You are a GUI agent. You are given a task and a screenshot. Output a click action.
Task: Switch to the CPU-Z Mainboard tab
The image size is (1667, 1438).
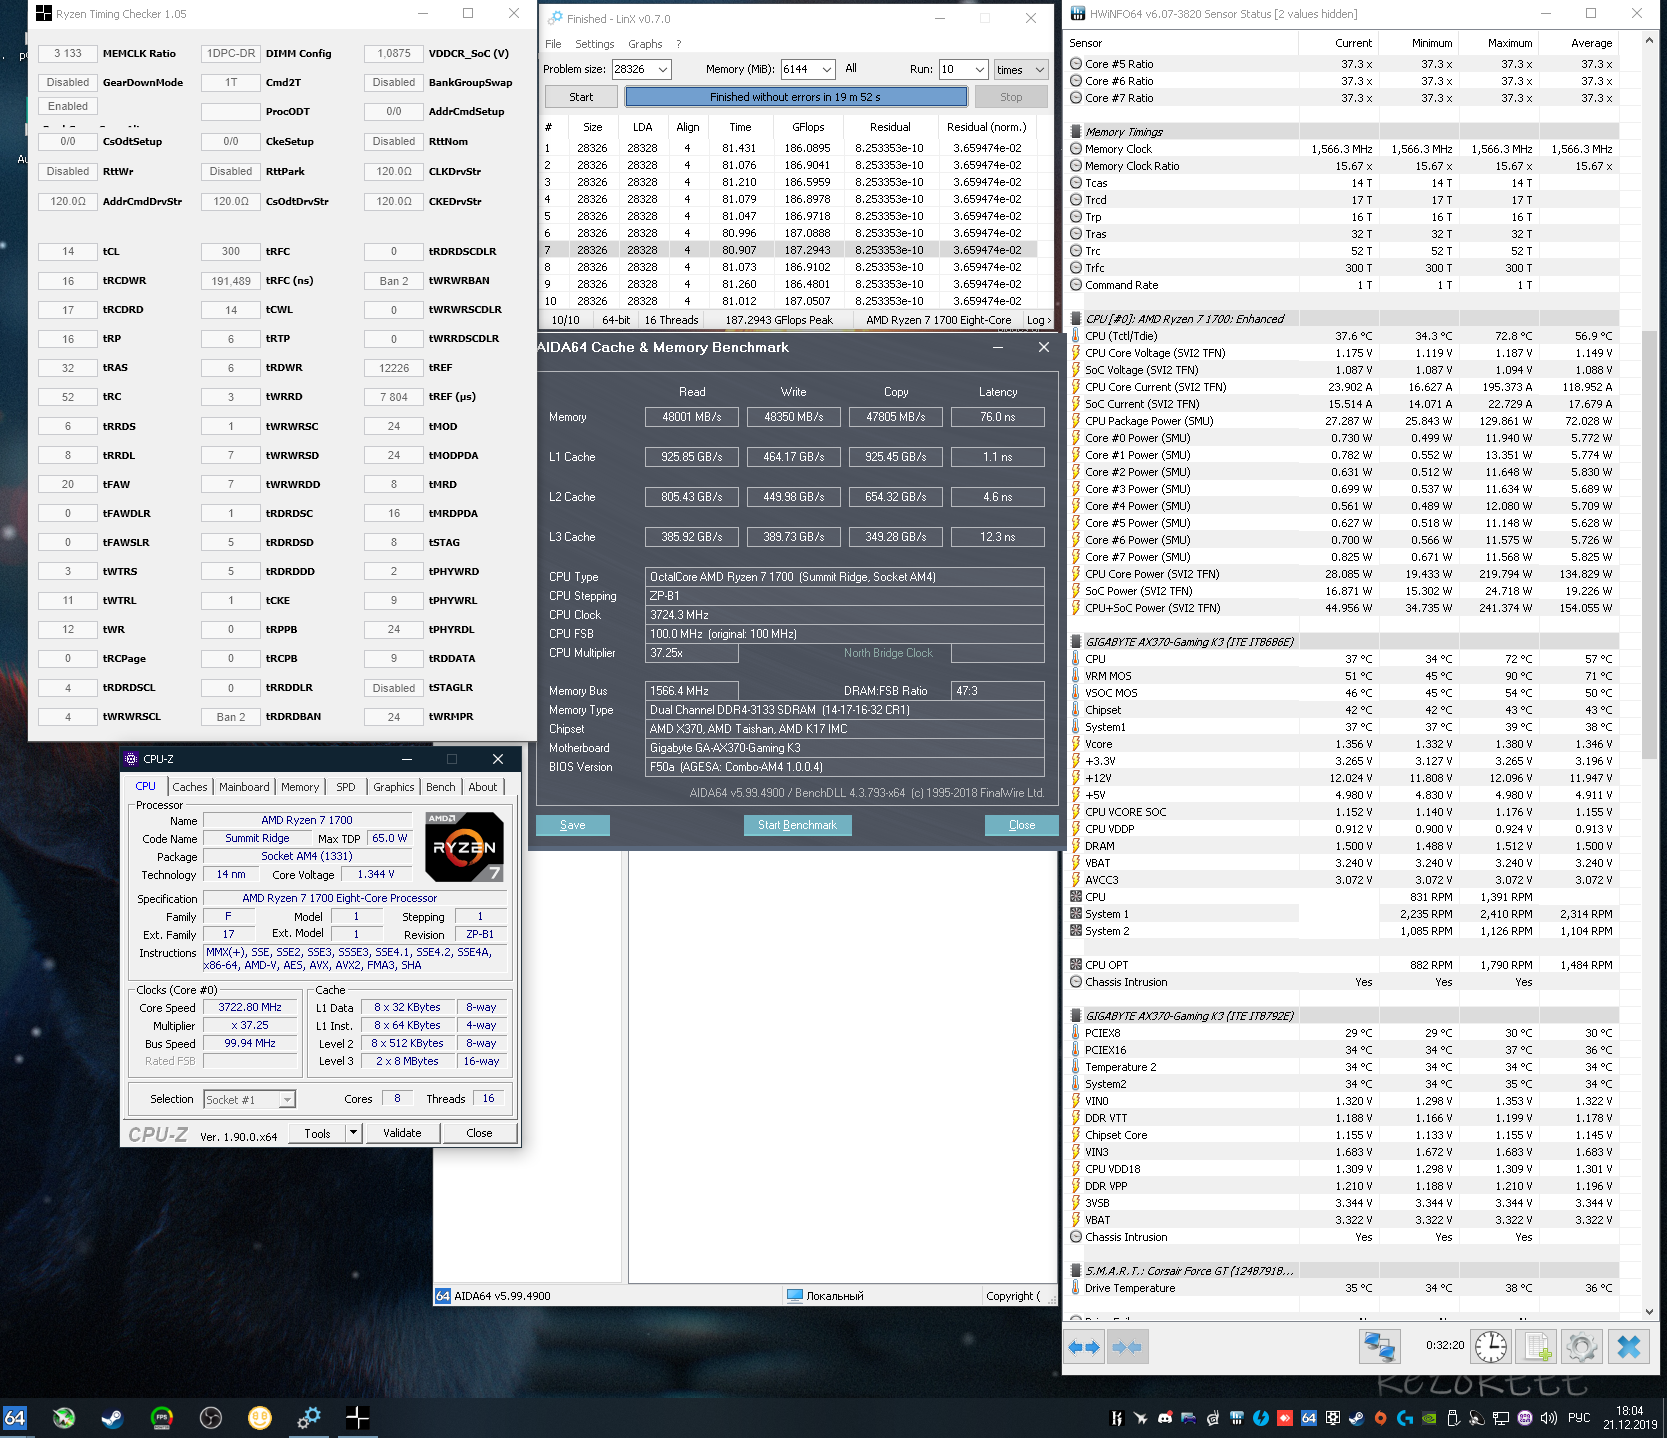pyautogui.click(x=244, y=787)
